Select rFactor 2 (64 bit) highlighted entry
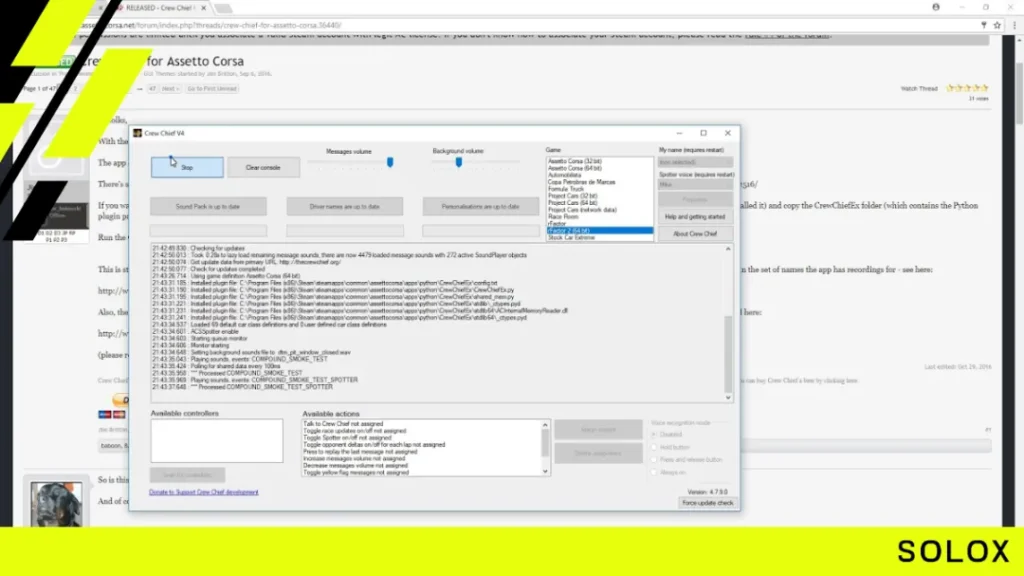Screen dimensions: 1024x576 [x=600, y=231]
